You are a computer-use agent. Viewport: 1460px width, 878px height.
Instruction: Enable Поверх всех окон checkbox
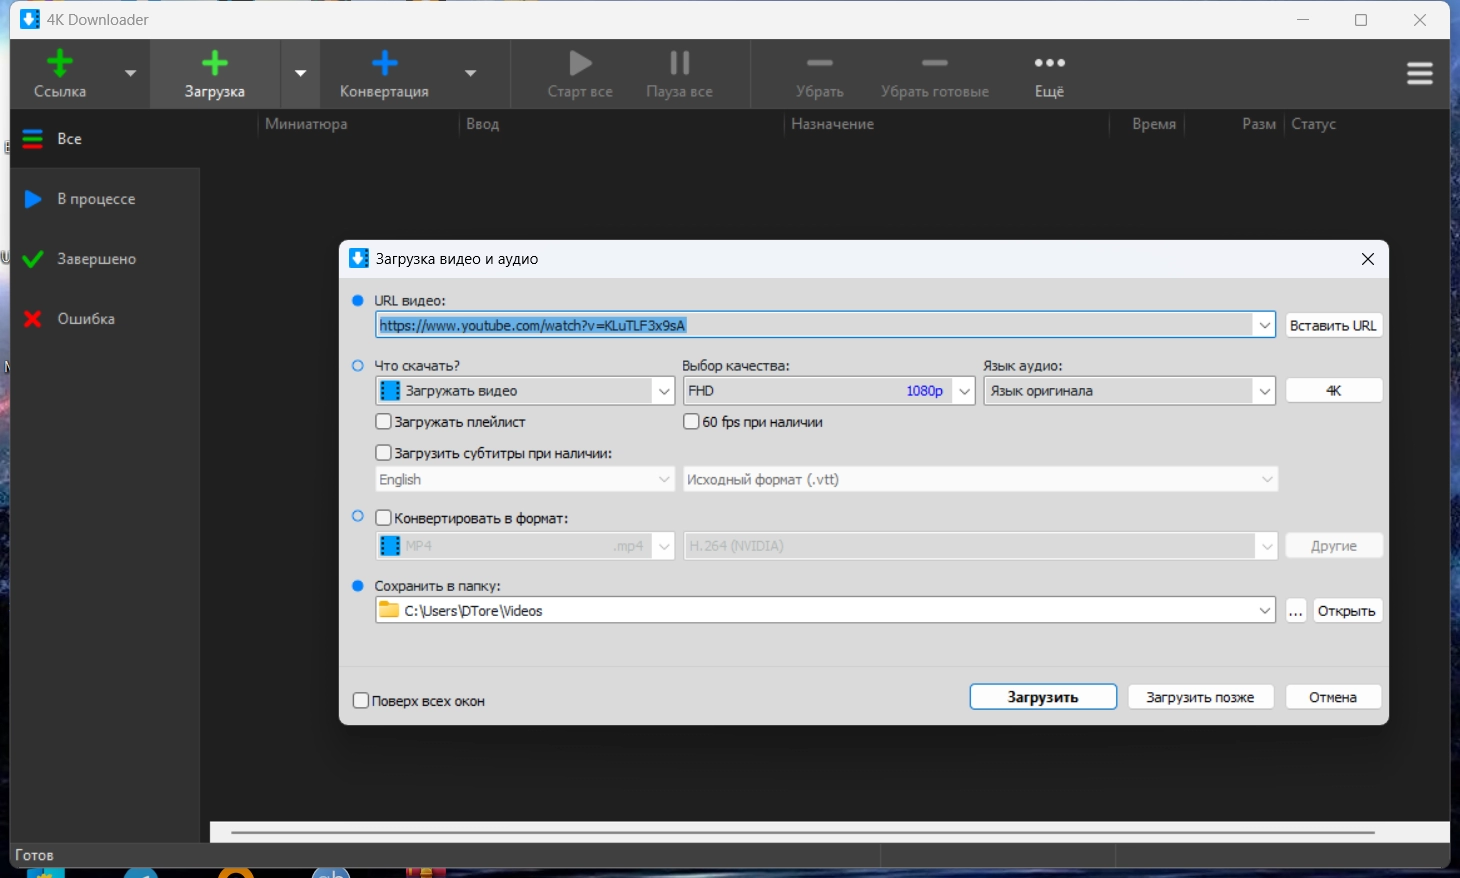[361, 701]
